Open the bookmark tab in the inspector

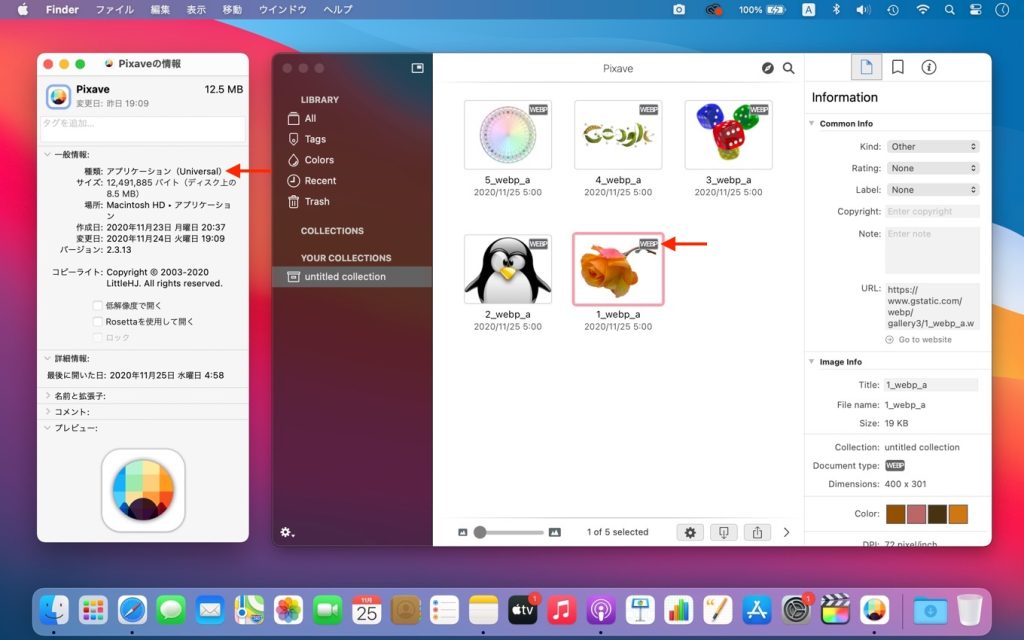point(898,67)
